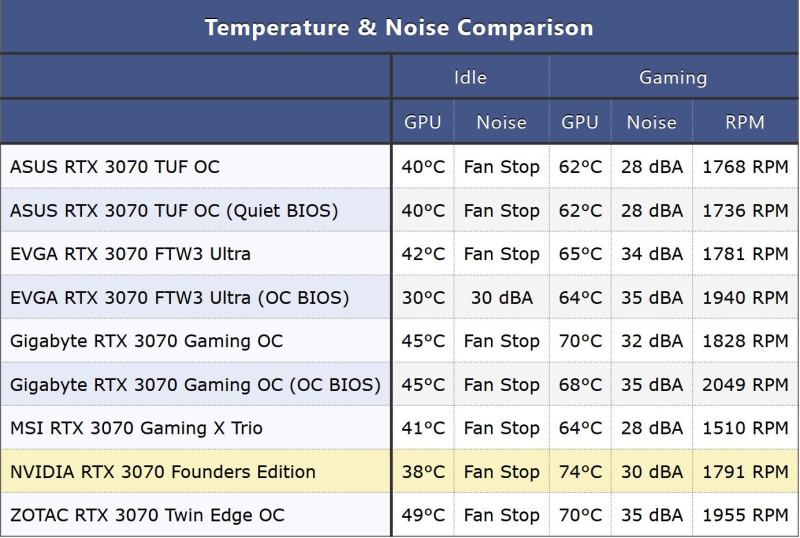Select the 2049 RPM value cell
The image size is (800, 538).
click(x=745, y=384)
